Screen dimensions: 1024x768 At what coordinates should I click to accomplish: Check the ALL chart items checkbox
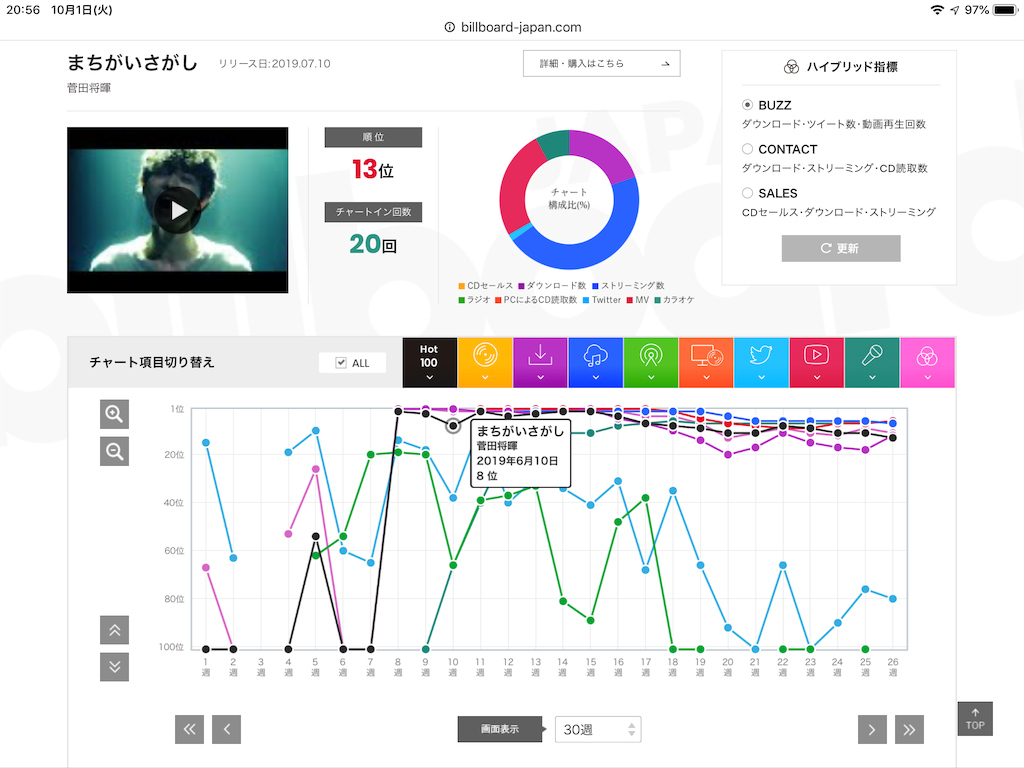(x=341, y=362)
